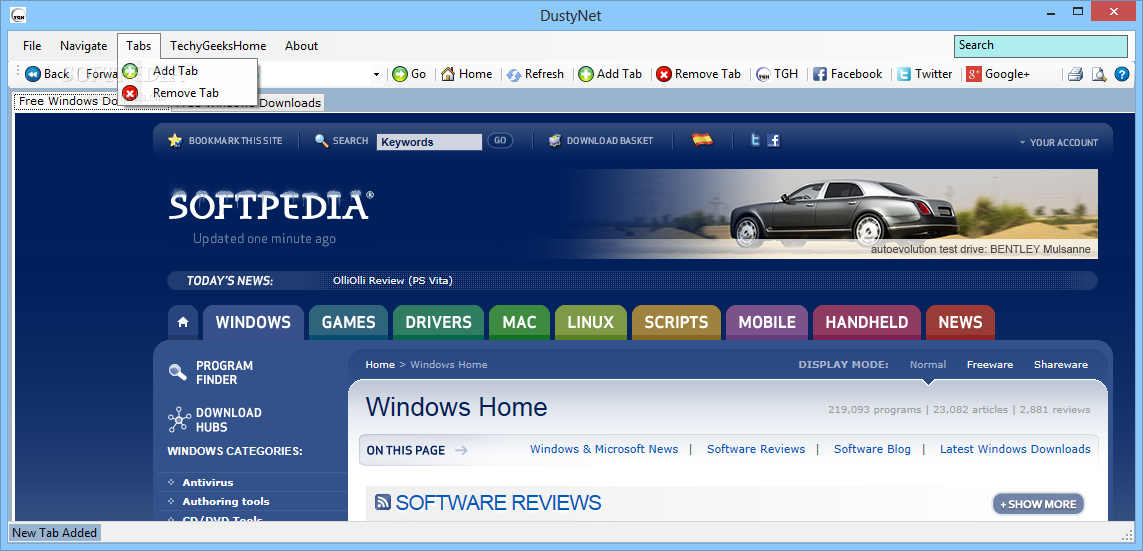Click the Twitter icon on Softpedia header
Viewport: 1143px width, 551px height.
[756, 140]
